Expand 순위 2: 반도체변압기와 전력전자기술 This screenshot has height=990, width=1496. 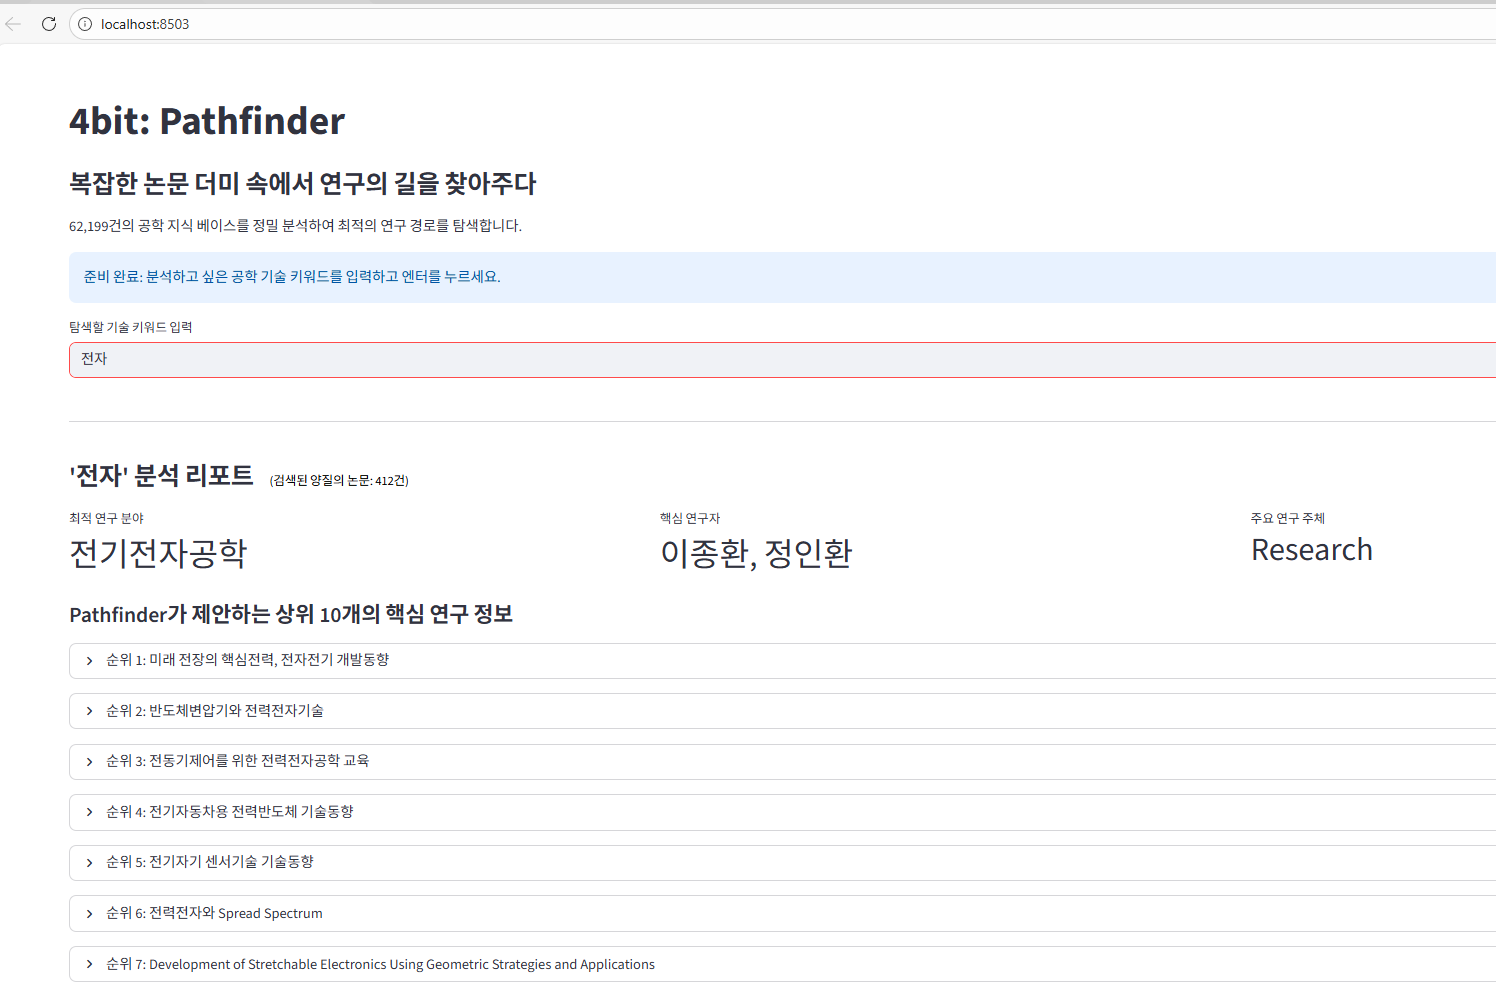pyautogui.click(x=783, y=711)
